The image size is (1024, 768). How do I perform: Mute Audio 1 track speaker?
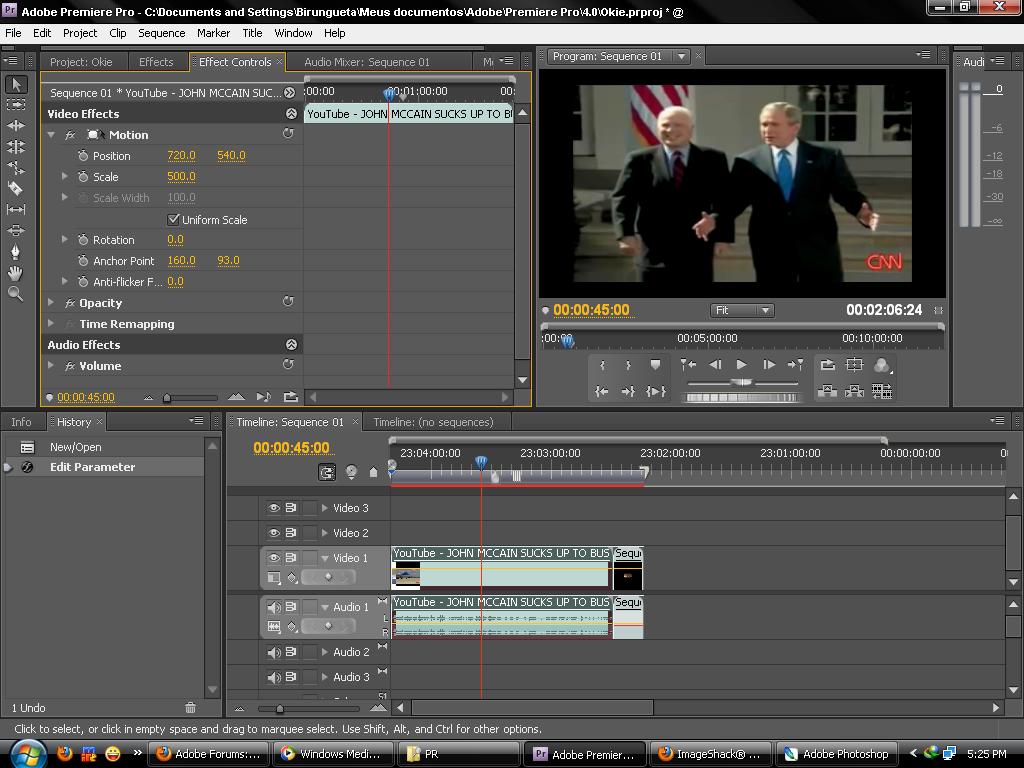coord(274,607)
